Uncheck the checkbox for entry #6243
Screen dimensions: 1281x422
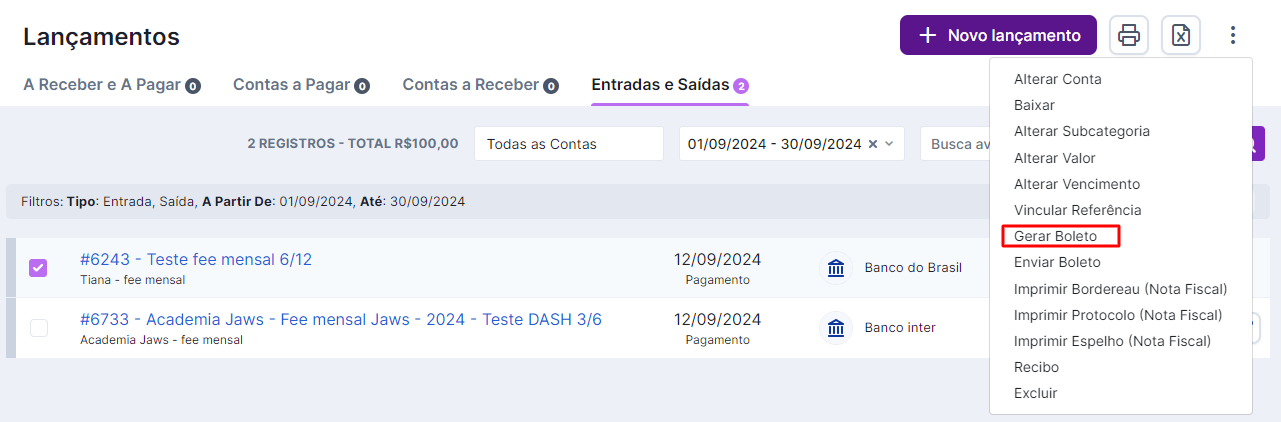click(38, 268)
